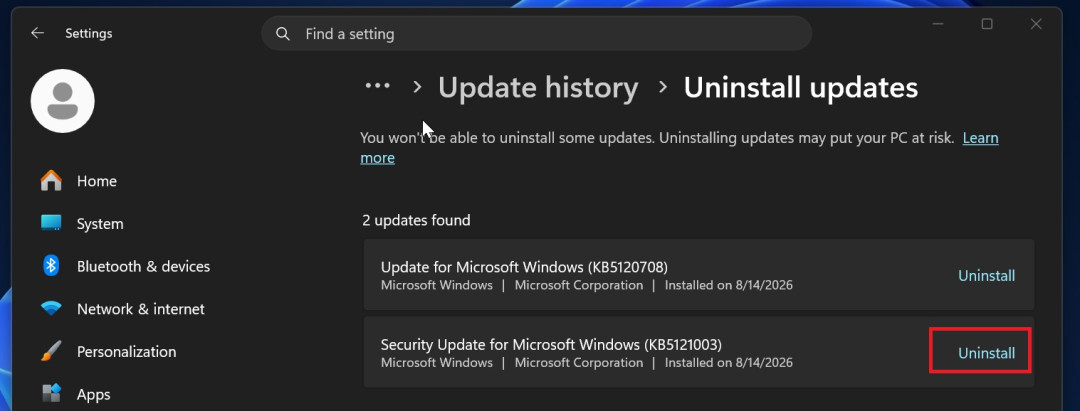This screenshot has width=1080, height=411.
Task: Open the Home settings page
Action: click(x=96, y=181)
